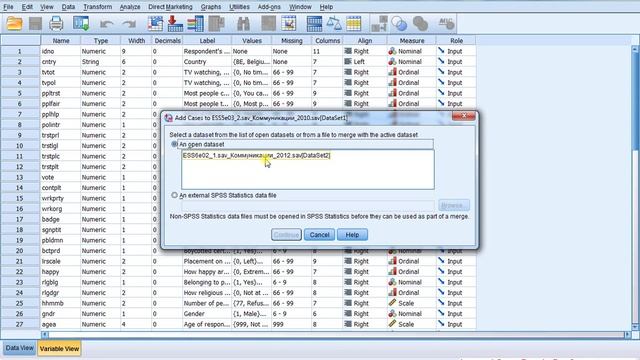
Task: Click the vertical scrollbar of the variable grid
Action: tap(635, 188)
